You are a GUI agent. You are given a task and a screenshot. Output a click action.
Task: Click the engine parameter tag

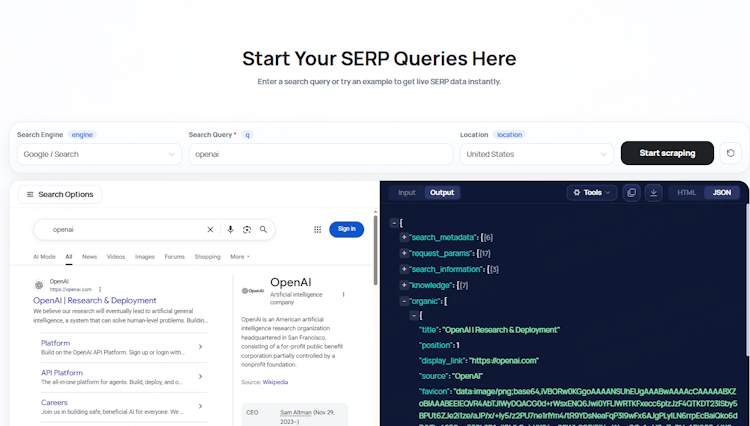[82, 135]
